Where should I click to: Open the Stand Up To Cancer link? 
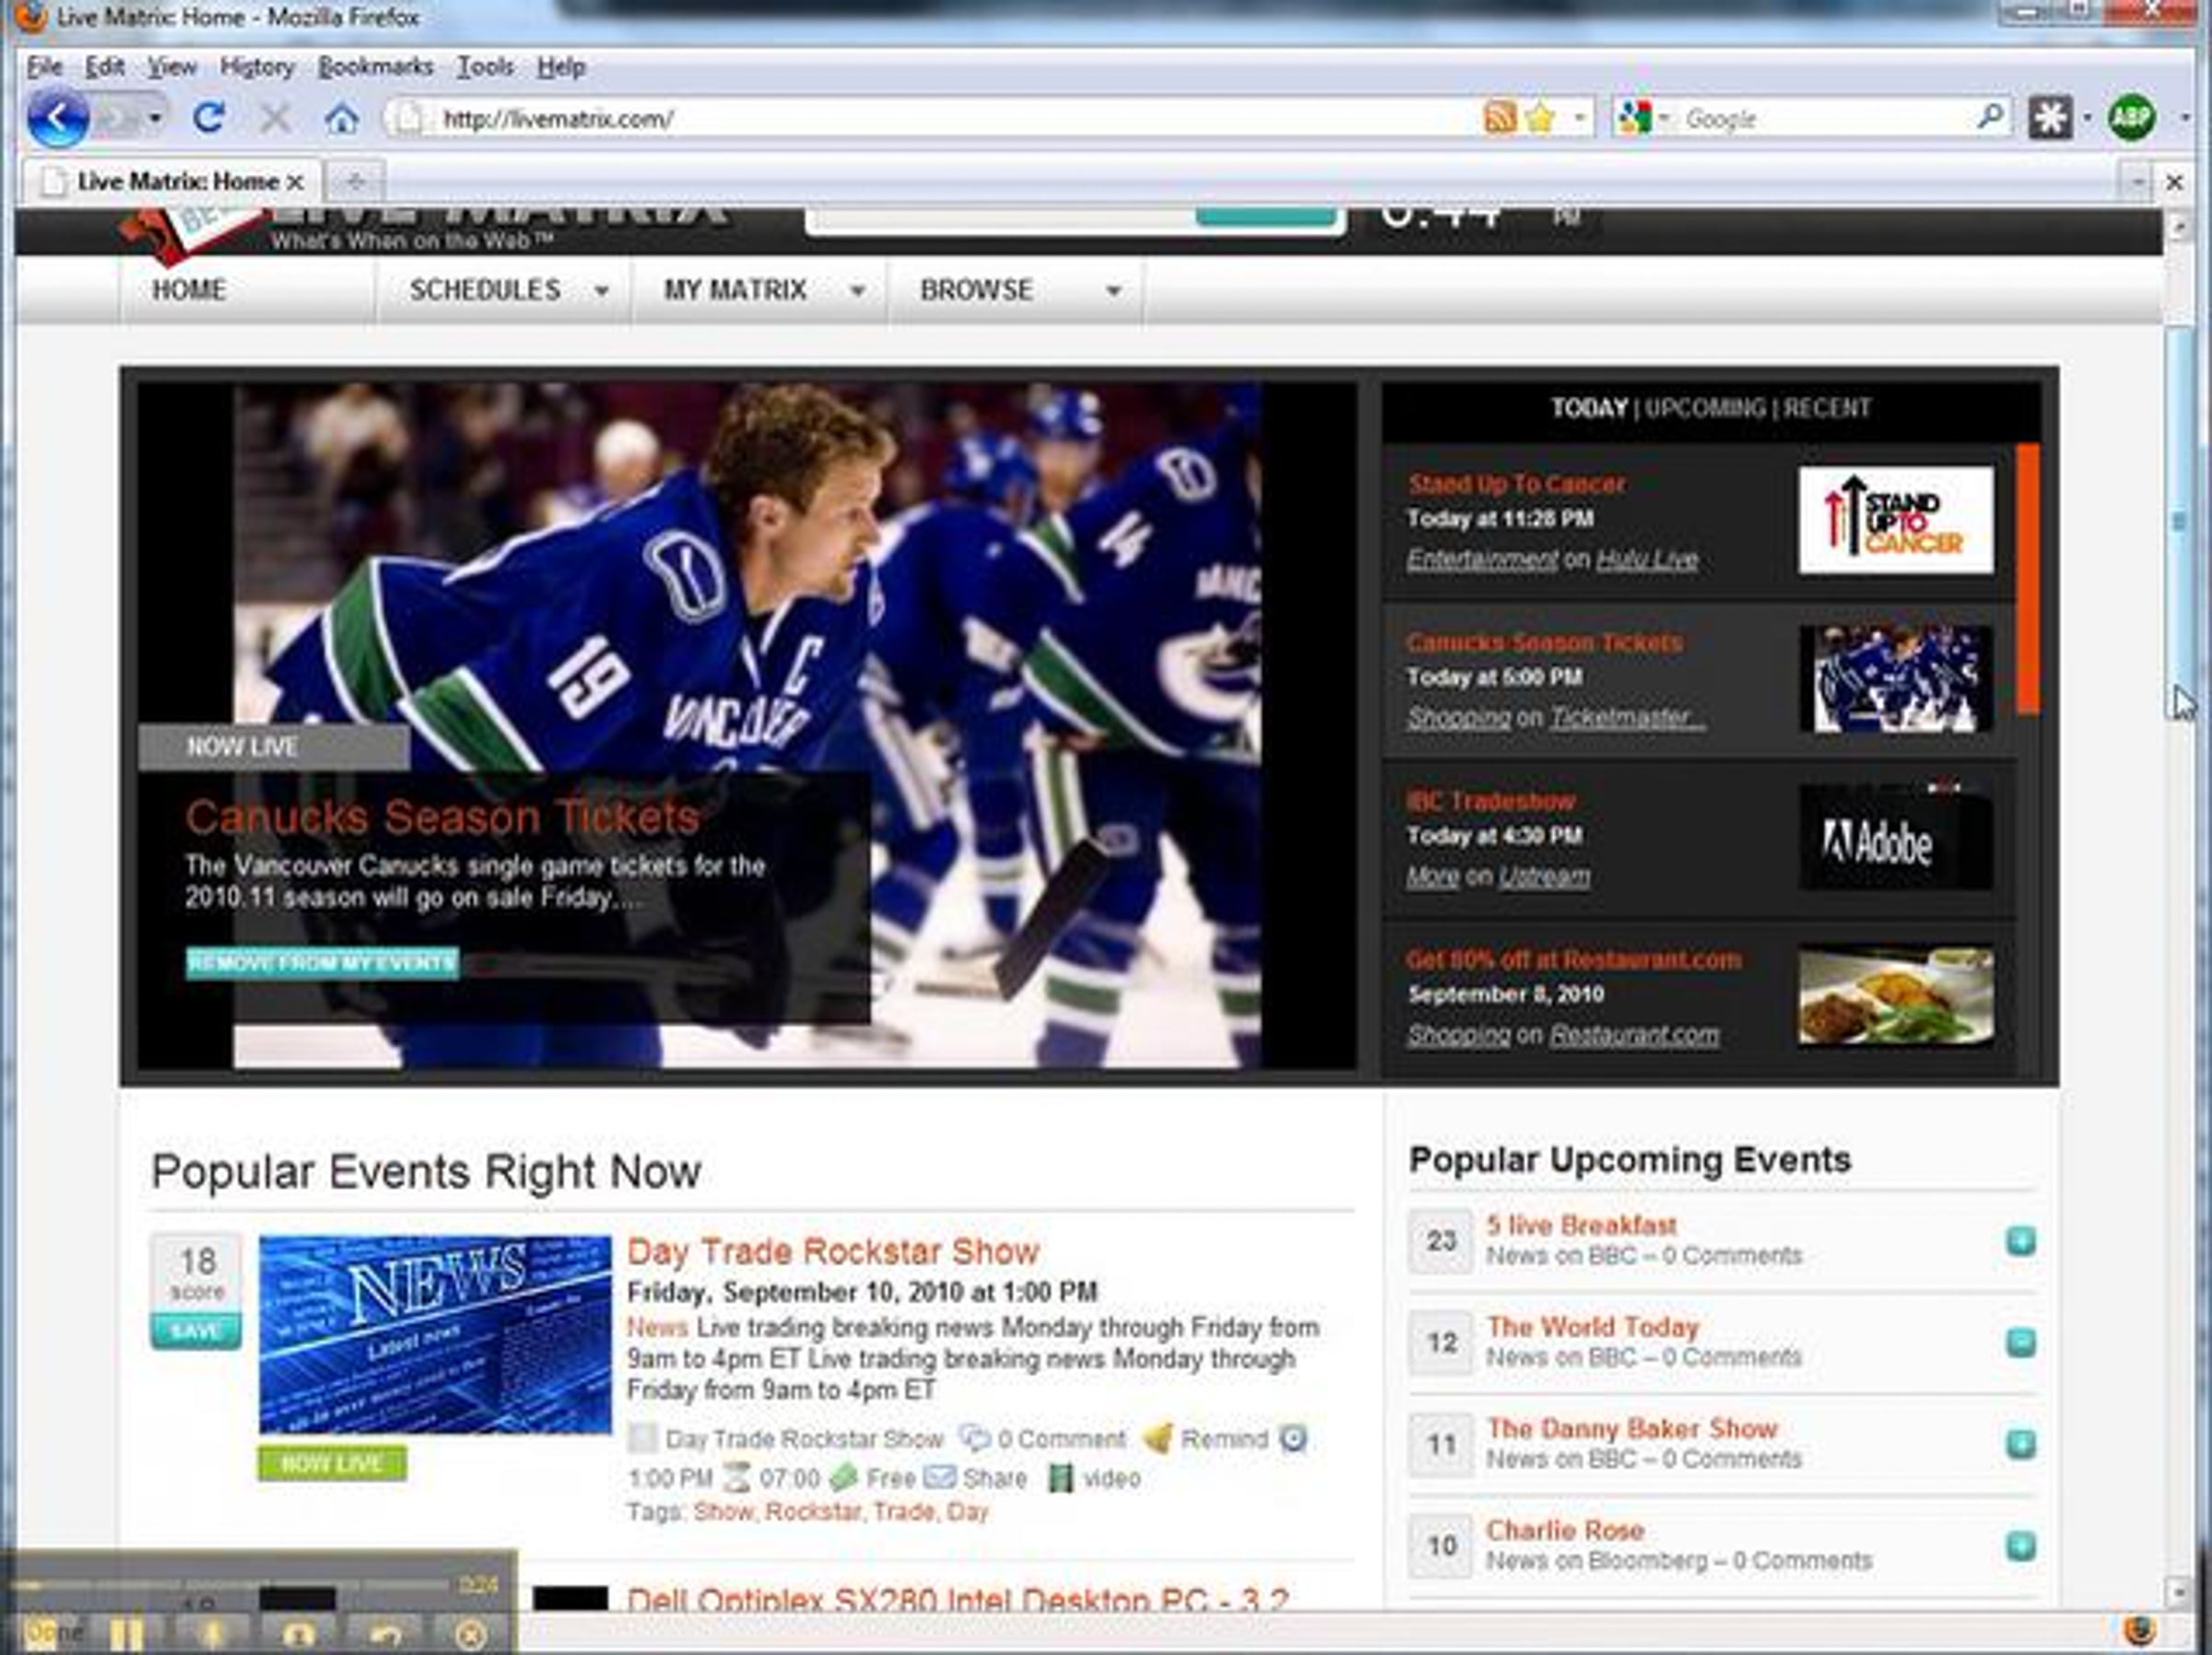pos(1516,484)
